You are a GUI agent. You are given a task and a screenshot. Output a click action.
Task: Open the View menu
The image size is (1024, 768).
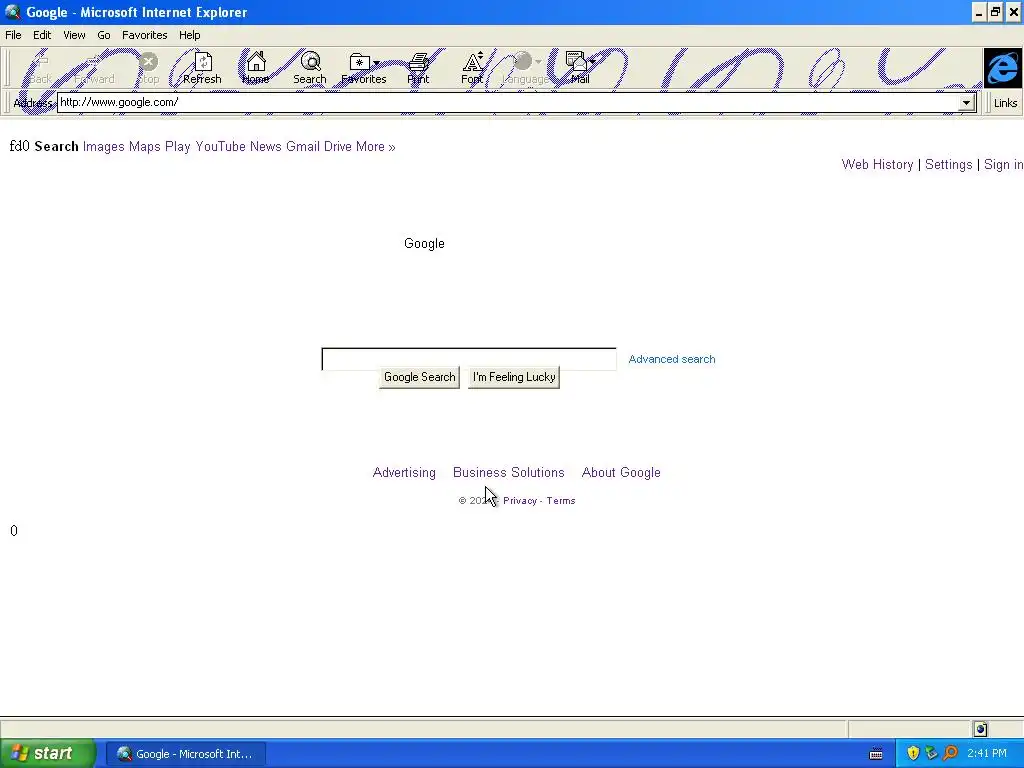point(74,35)
